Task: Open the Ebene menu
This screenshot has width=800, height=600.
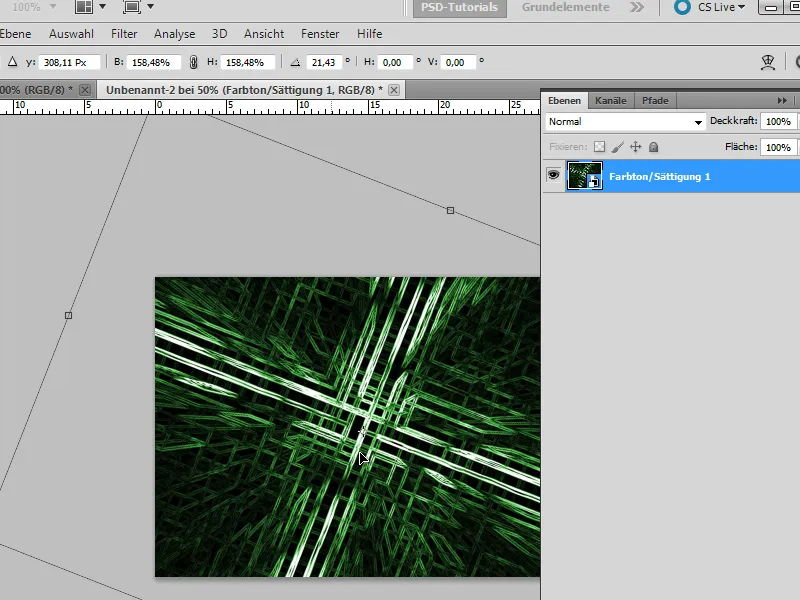Action: [15, 34]
